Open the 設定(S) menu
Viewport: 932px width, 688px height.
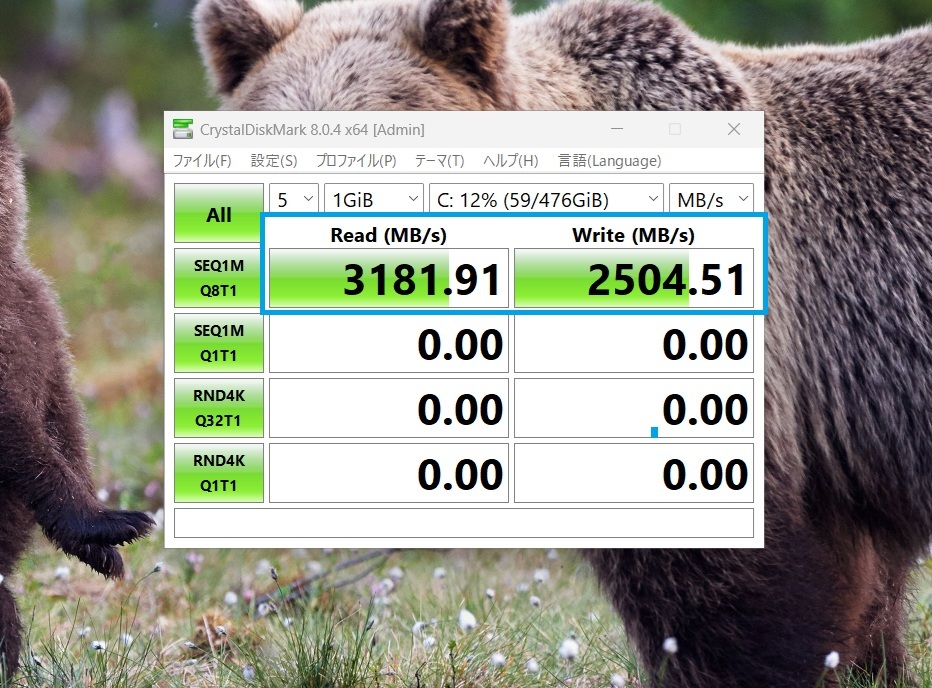(273, 161)
